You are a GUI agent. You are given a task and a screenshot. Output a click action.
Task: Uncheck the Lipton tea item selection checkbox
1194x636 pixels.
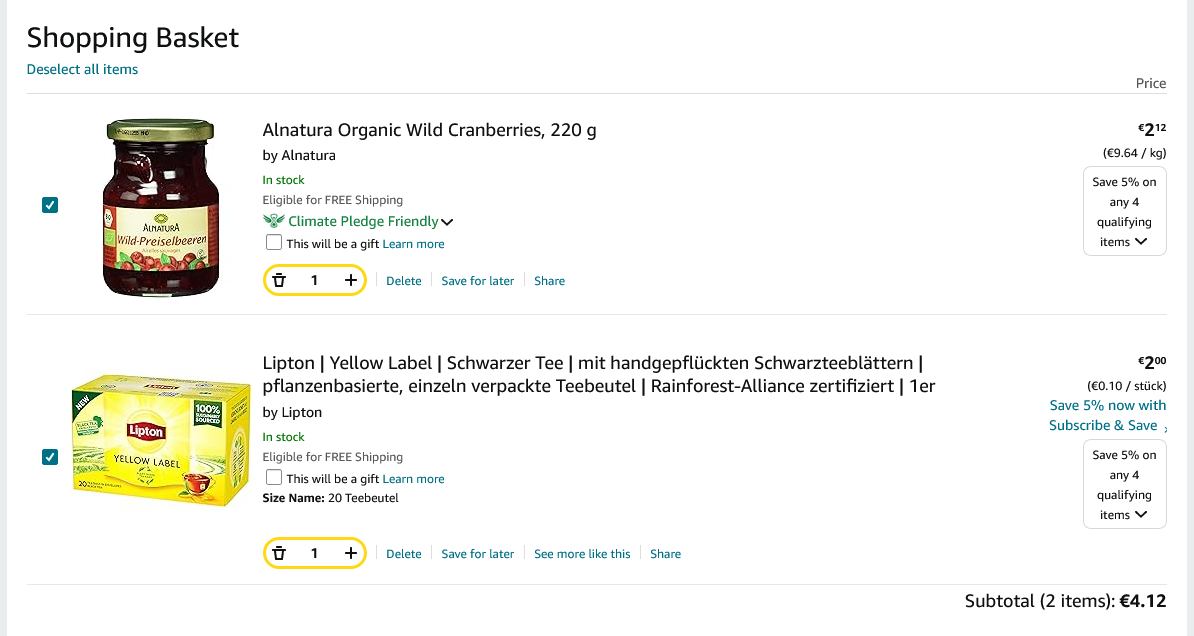50,457
